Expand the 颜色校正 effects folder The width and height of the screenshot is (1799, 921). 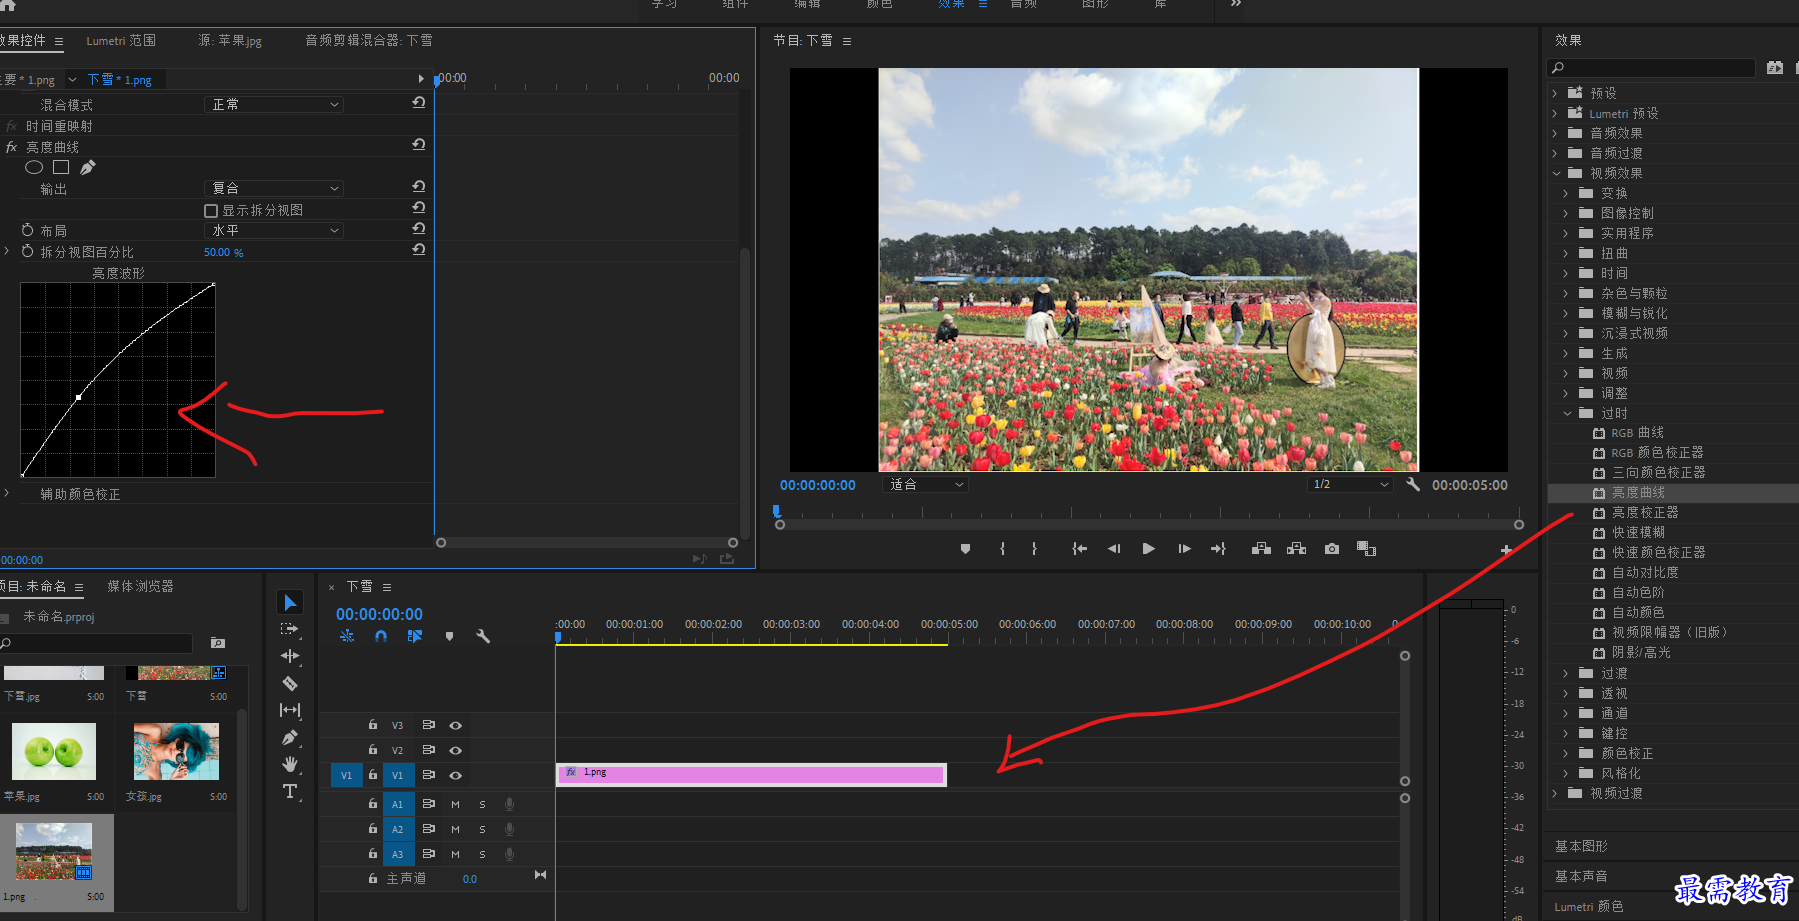(x=1566, y=753)
